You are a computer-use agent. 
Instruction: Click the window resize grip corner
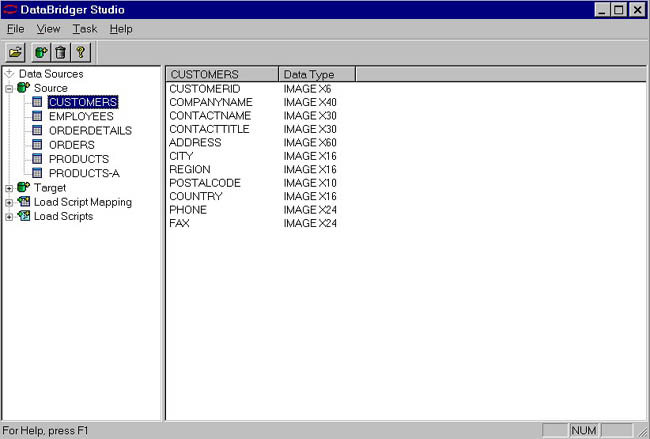[643, 432]
